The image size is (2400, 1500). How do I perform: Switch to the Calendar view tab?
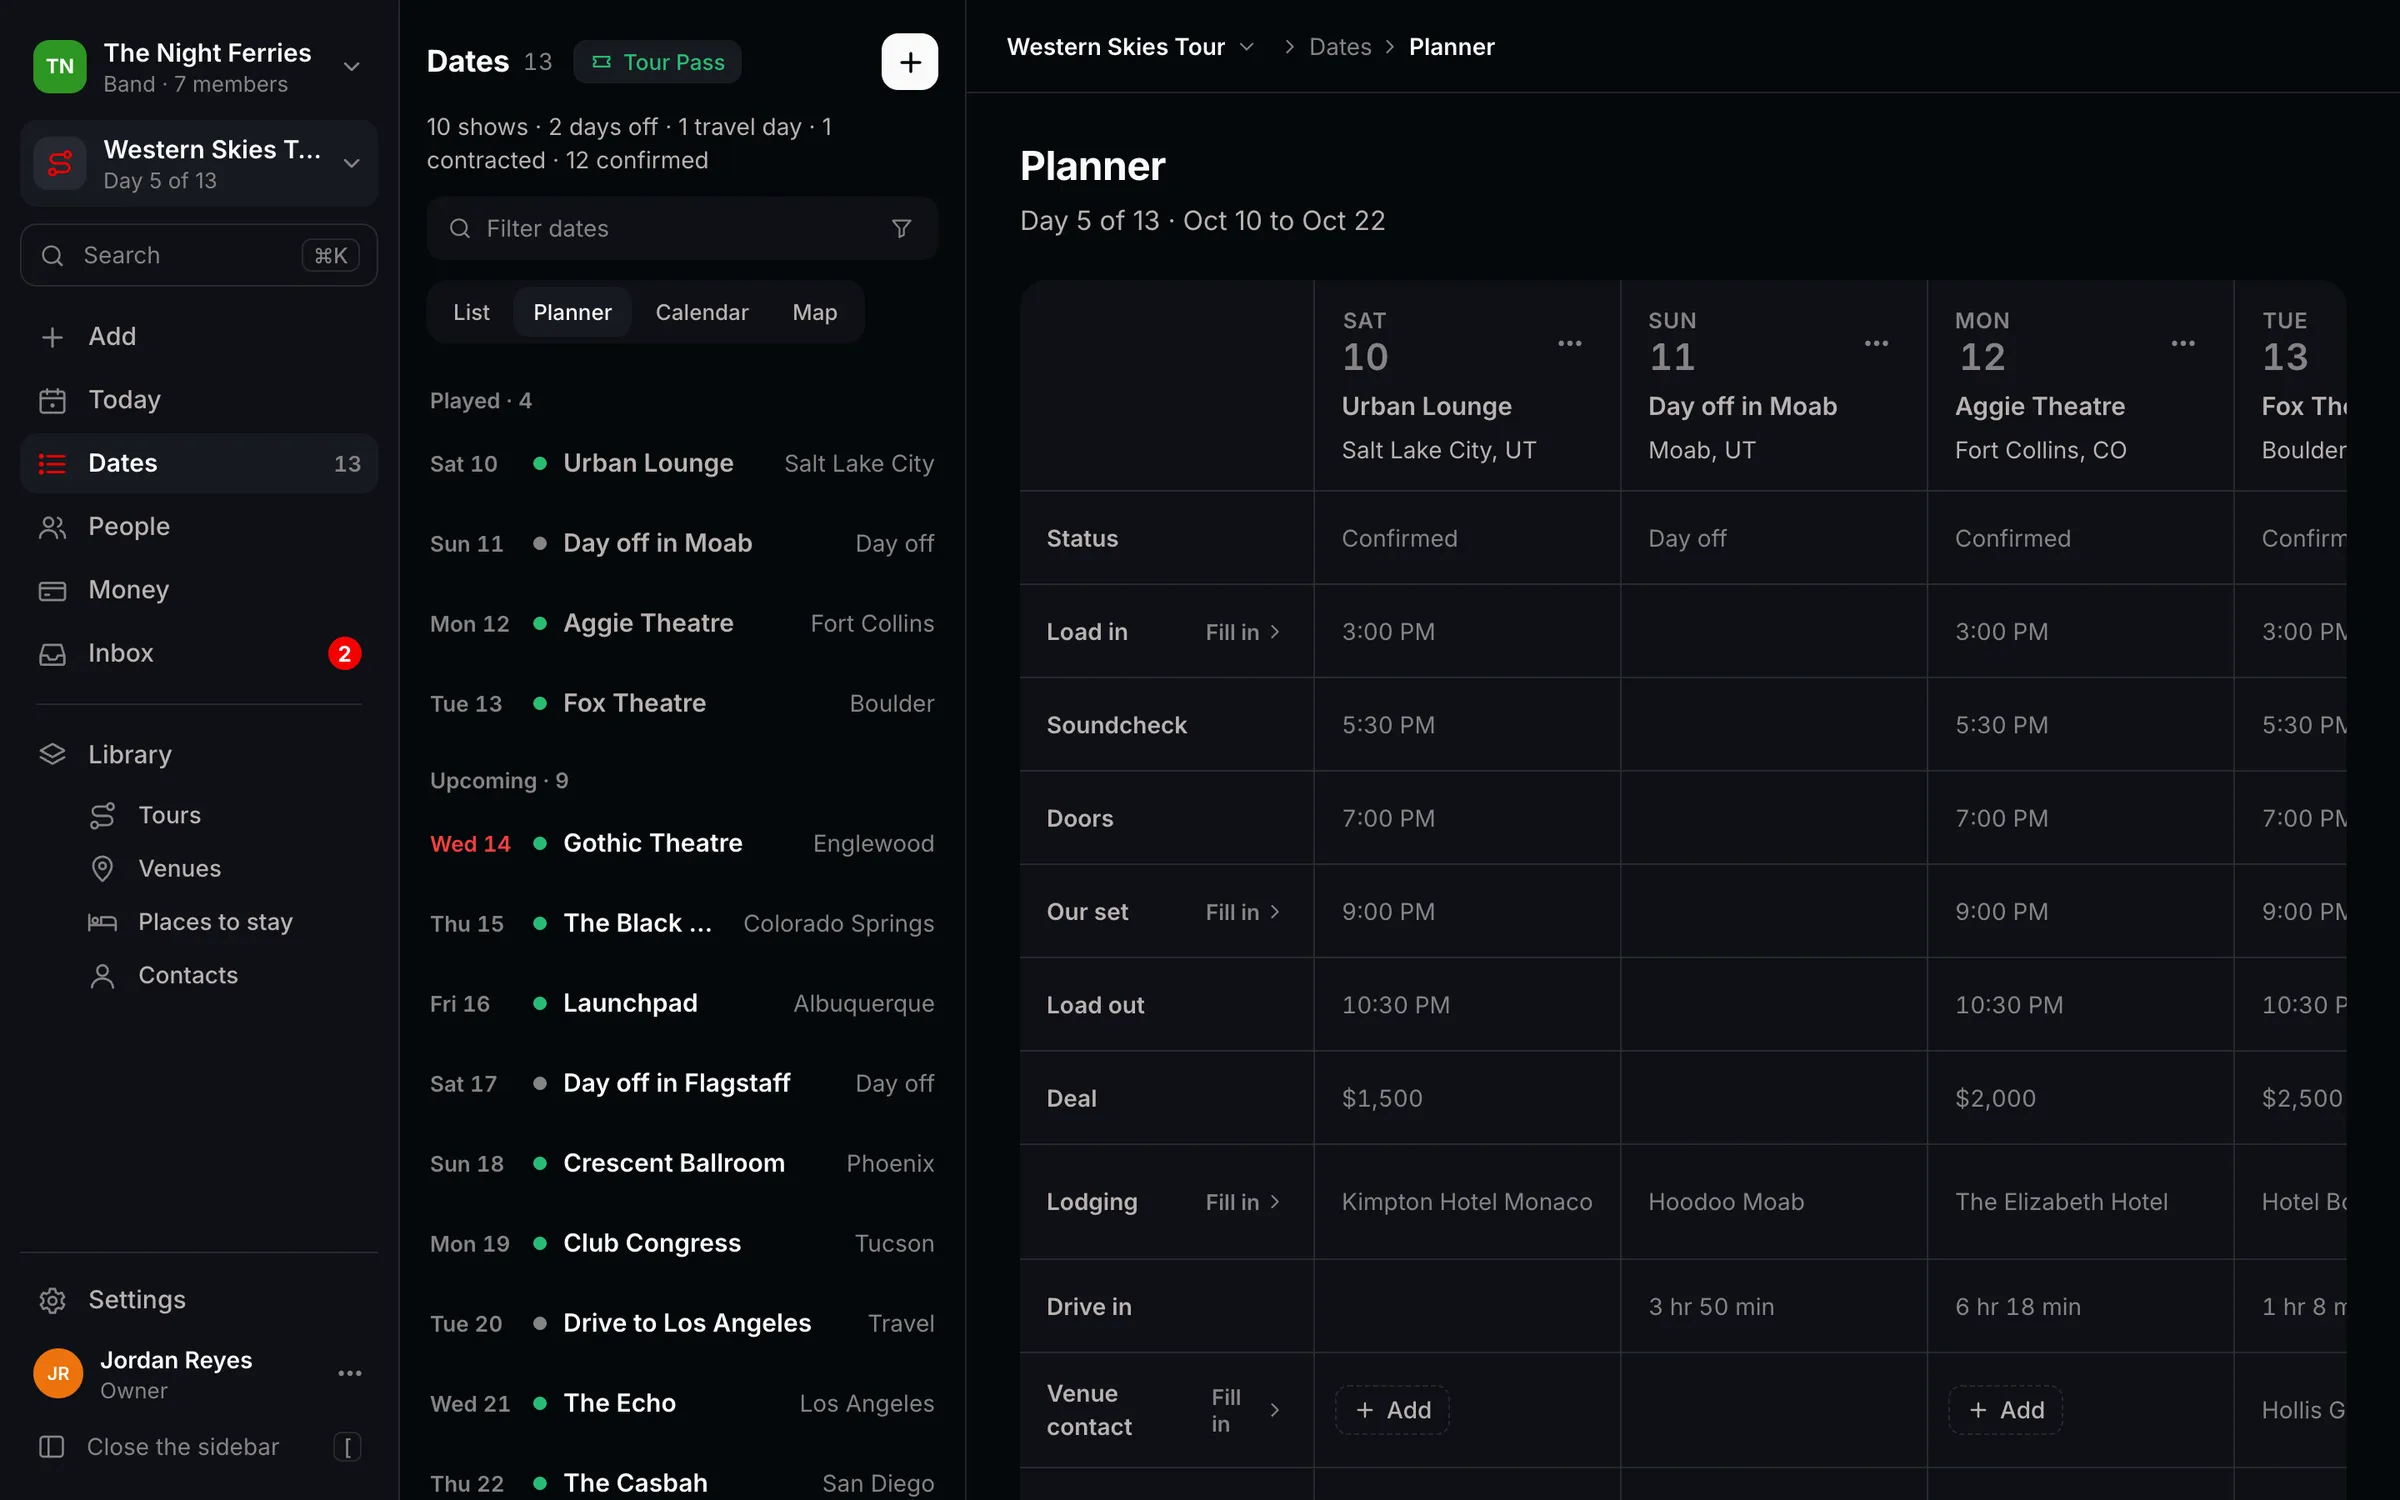click(x=701, y=312)
